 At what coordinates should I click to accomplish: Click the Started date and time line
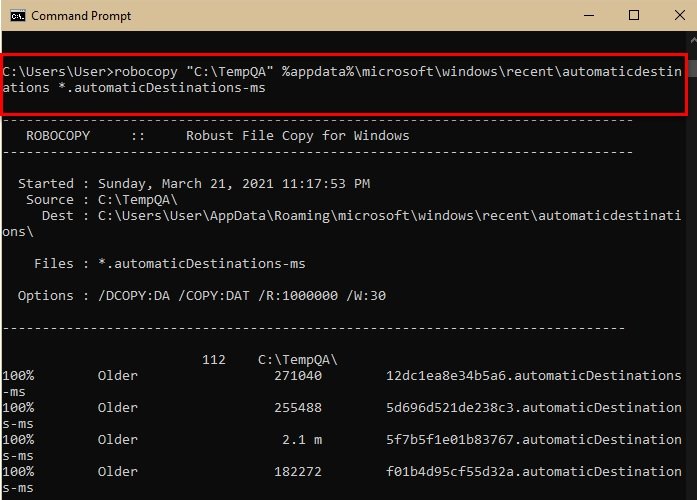point(194,183)
